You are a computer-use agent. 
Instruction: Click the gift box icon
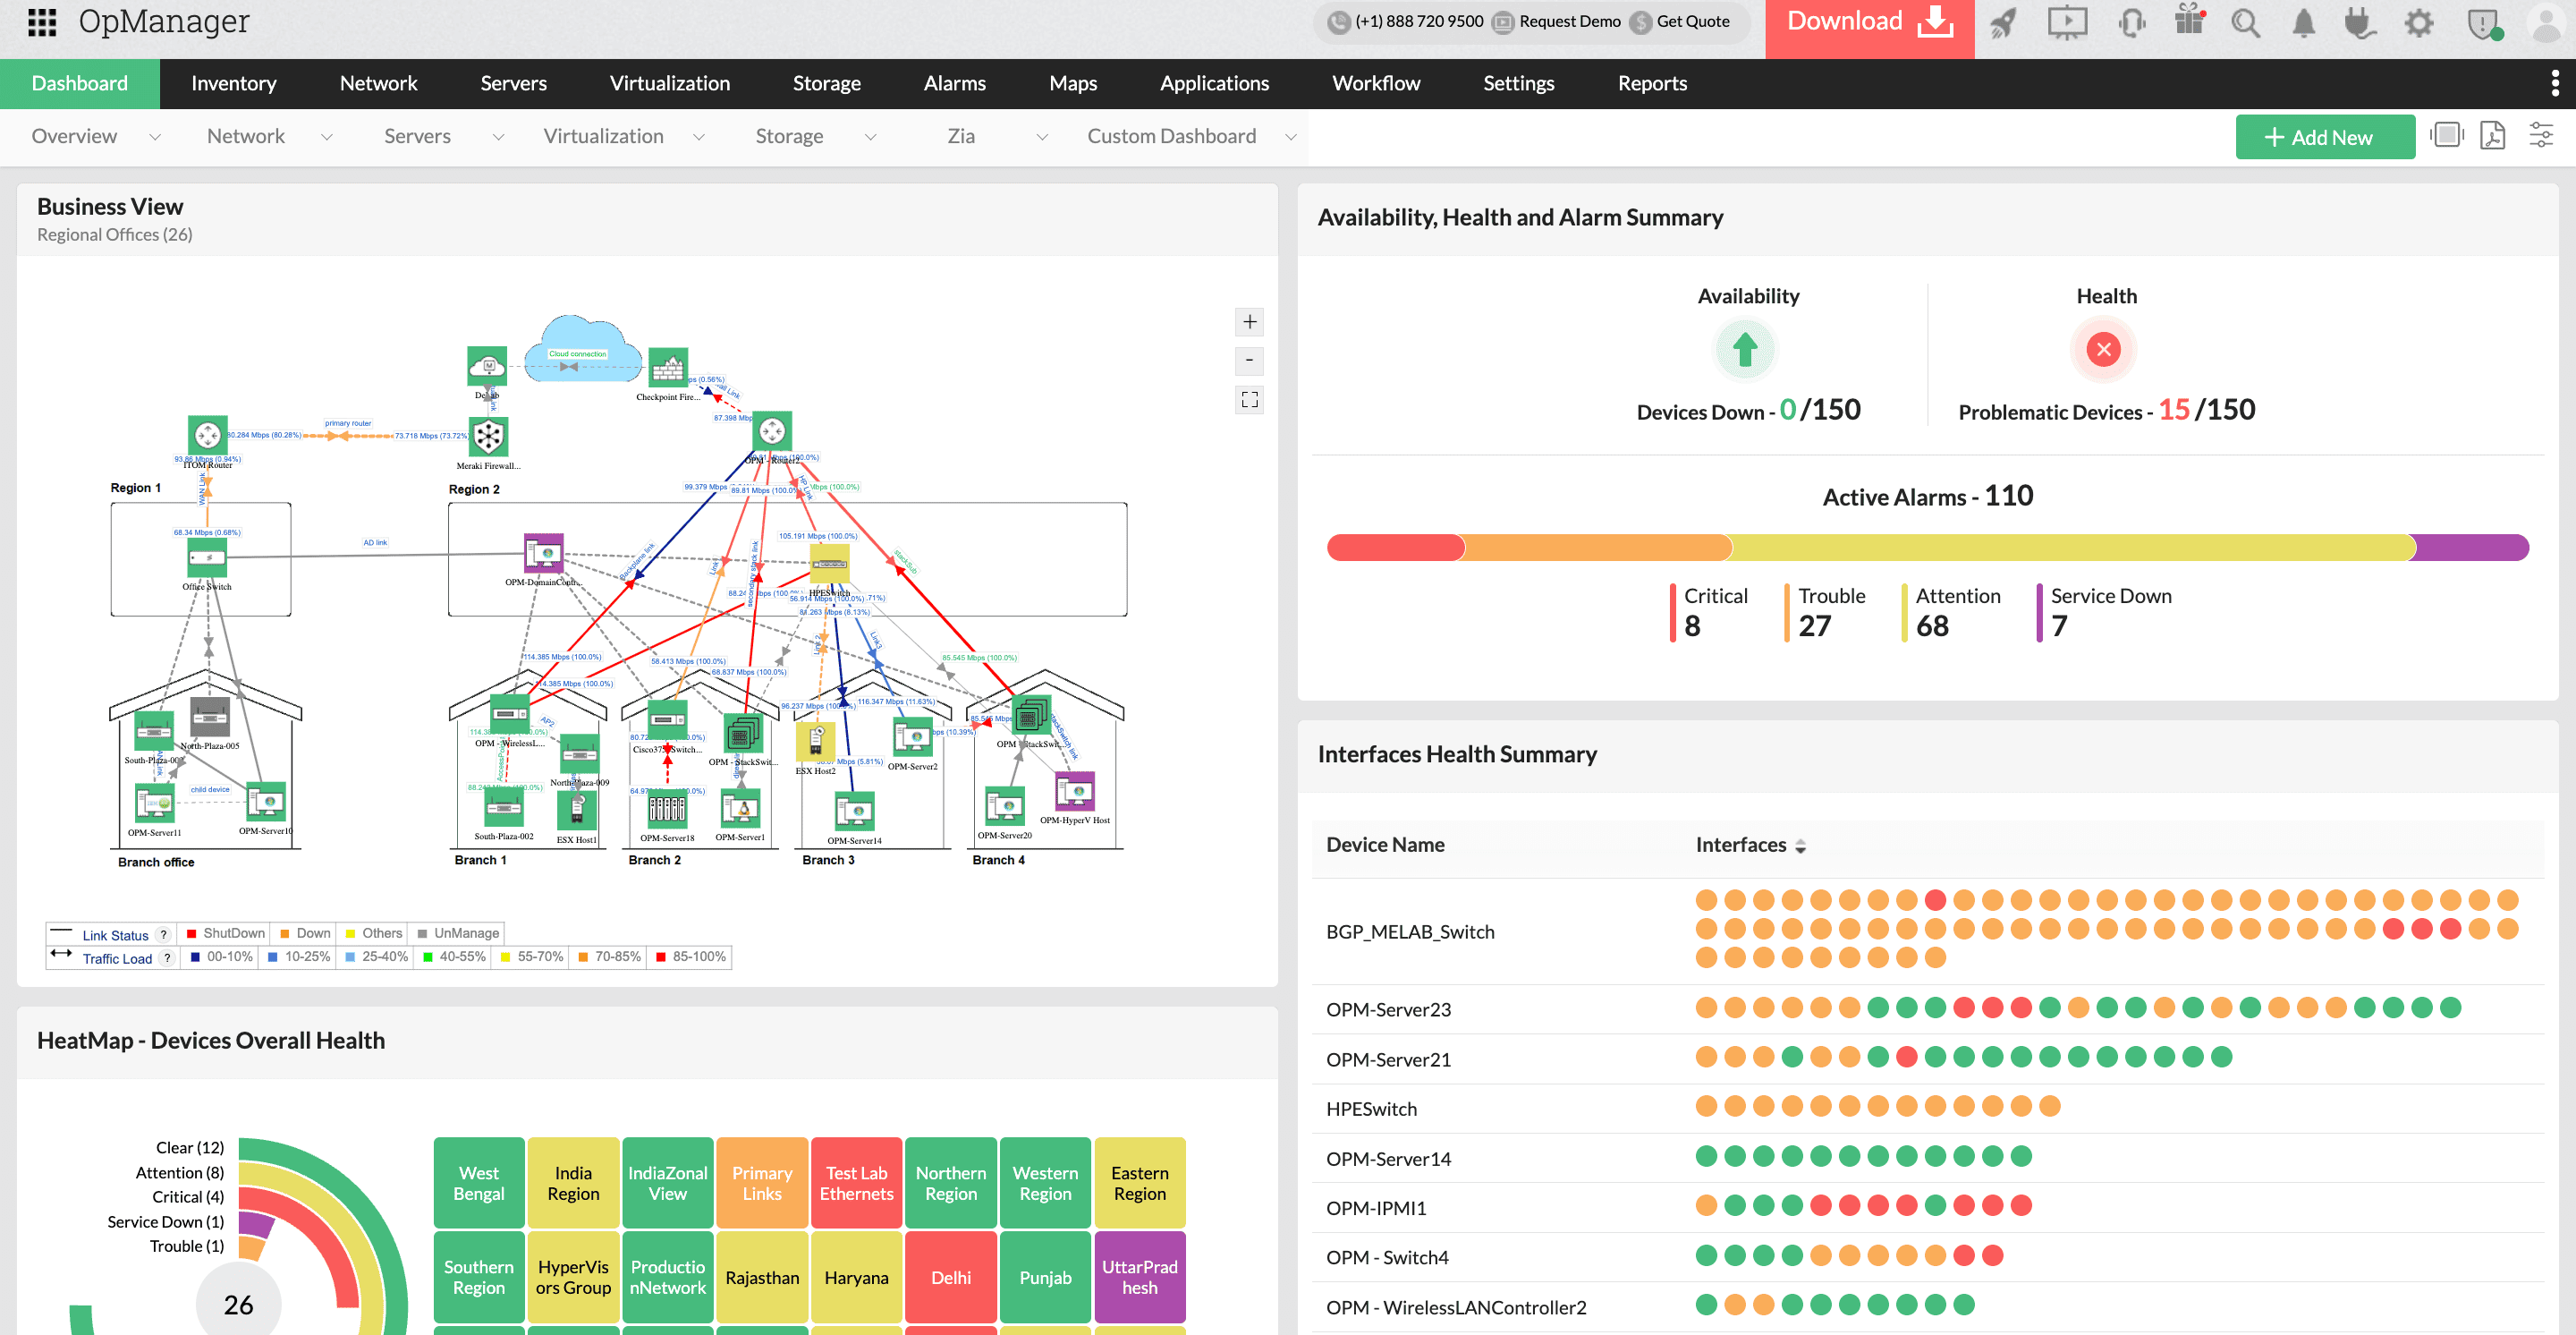(x=2189, y=20)
